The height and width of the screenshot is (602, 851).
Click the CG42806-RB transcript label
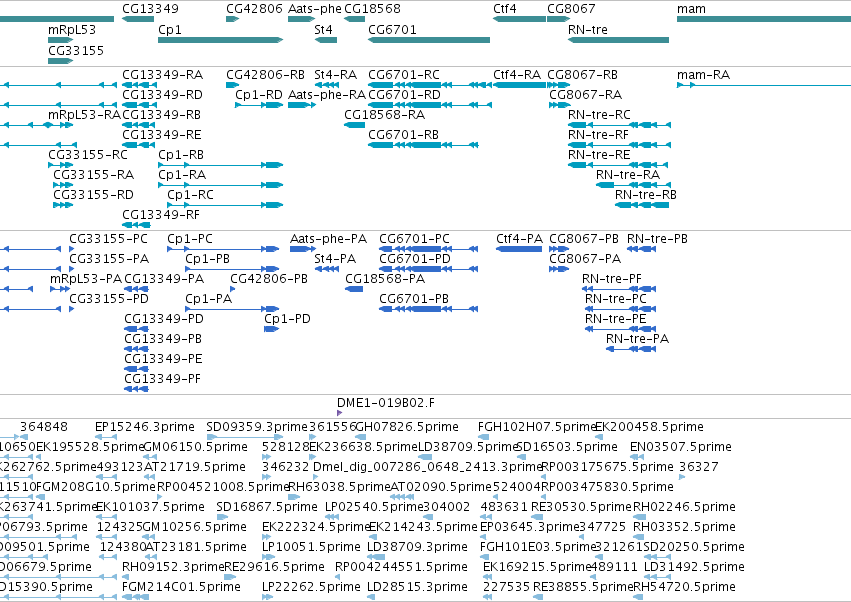(265, 74)
